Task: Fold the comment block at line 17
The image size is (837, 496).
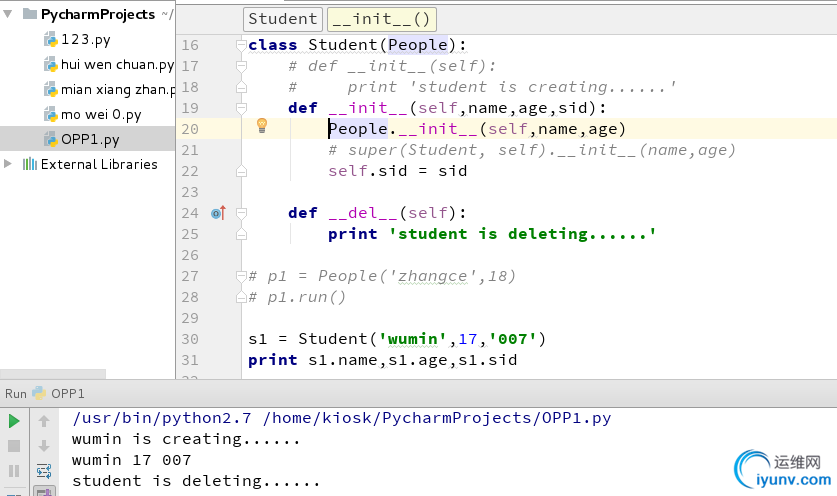Action: (241, 66)
